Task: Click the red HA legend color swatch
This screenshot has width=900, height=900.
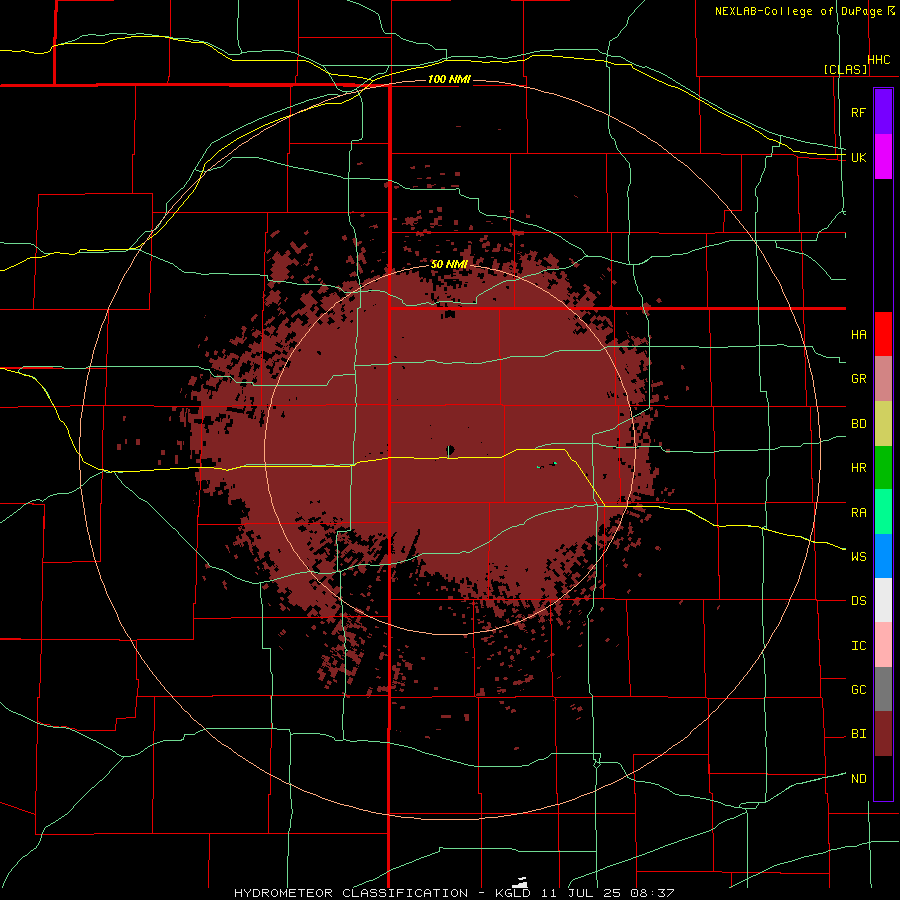Action: pyautogui.click(x=883, y=334)
